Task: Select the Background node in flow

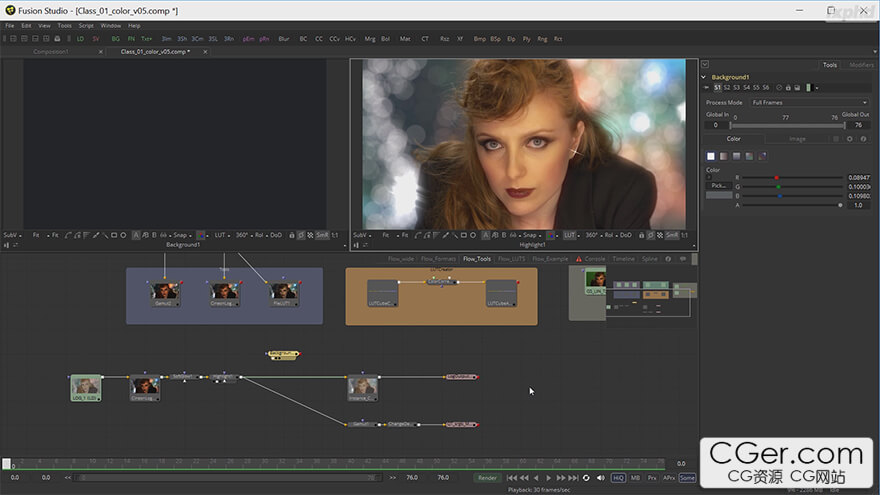Action: [x=283, y=354]
